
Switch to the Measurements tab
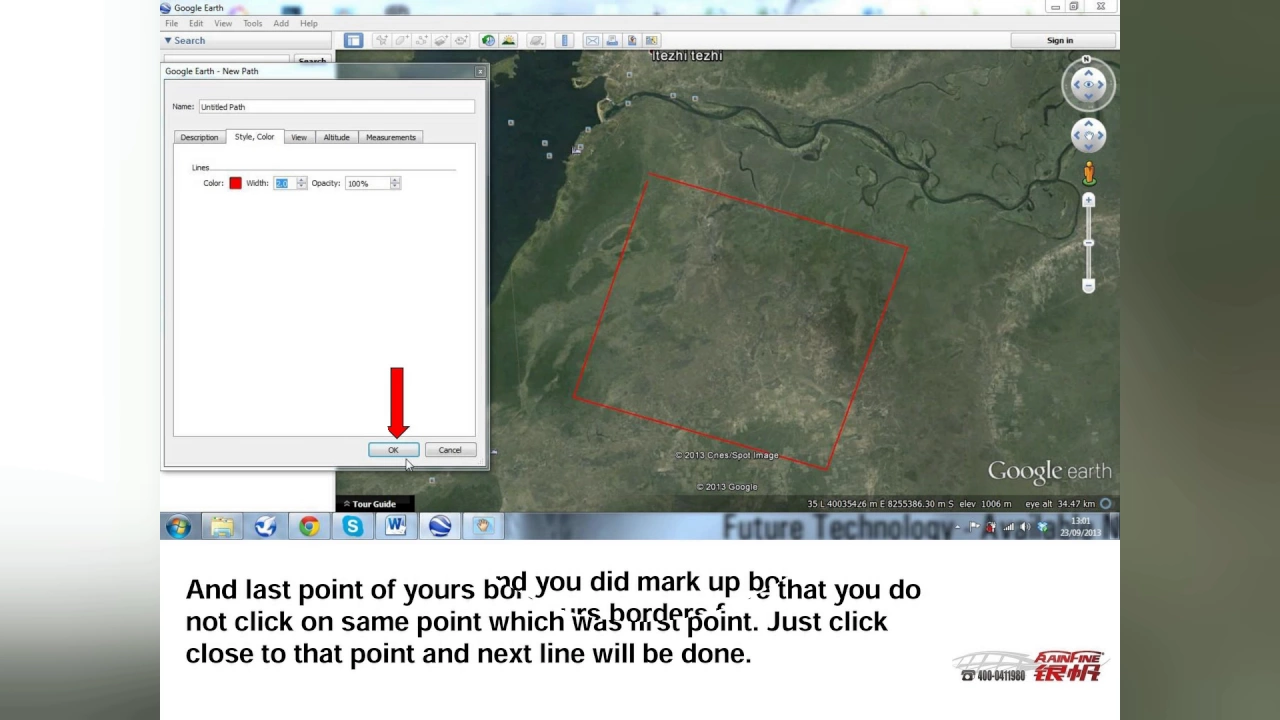click(x=391, y=137)
